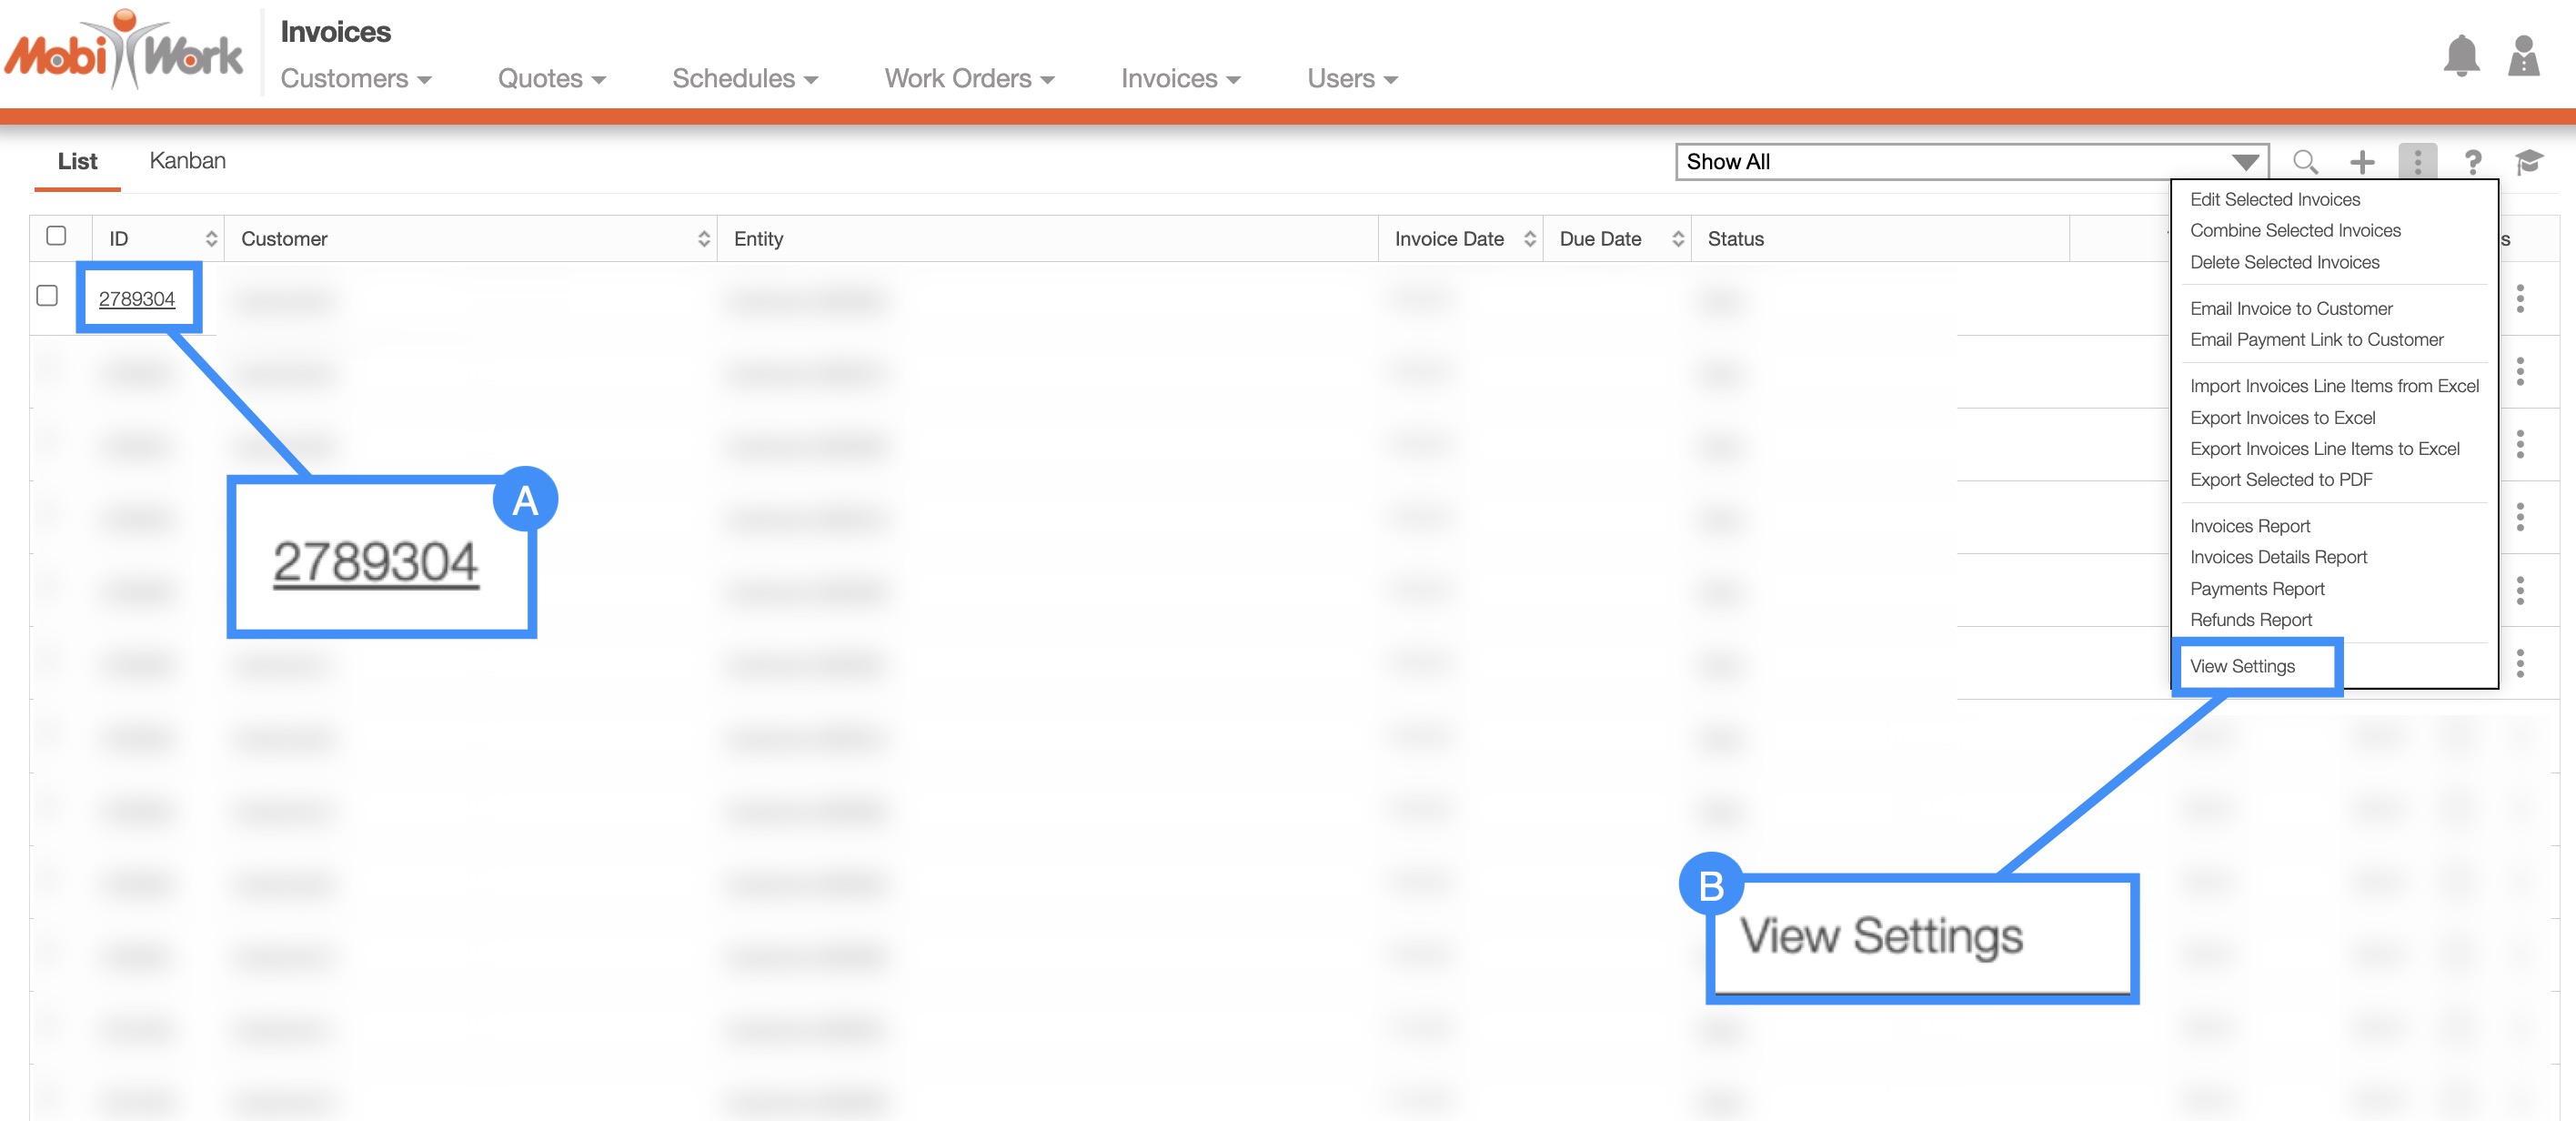Check the box for invoice 2789304

pyautogui.click(x=47, y=296)
